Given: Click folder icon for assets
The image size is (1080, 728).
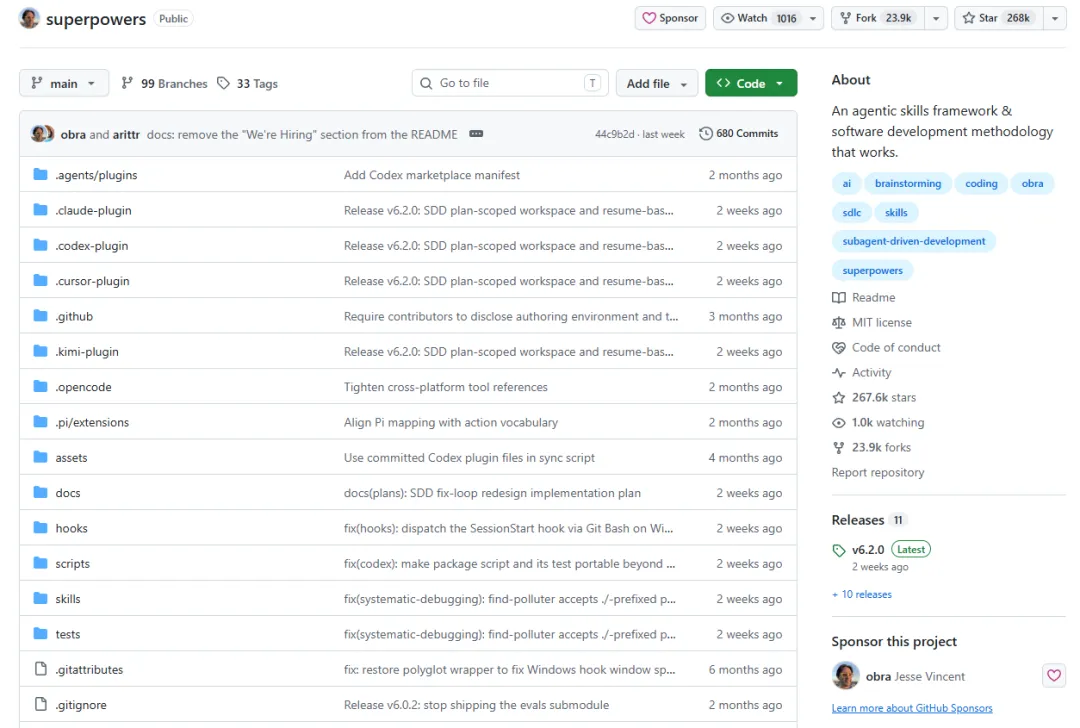Looking at the screenshot, I should pyautogui.click(x=41, y=457).
